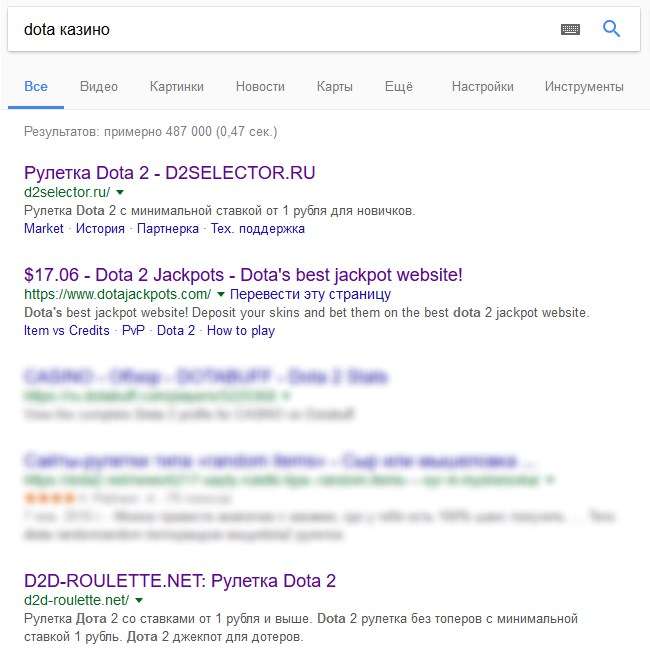The image size is (650, 650).
Task: Open the on-screen keyboard icon
Action: click(x=570, y=30)
